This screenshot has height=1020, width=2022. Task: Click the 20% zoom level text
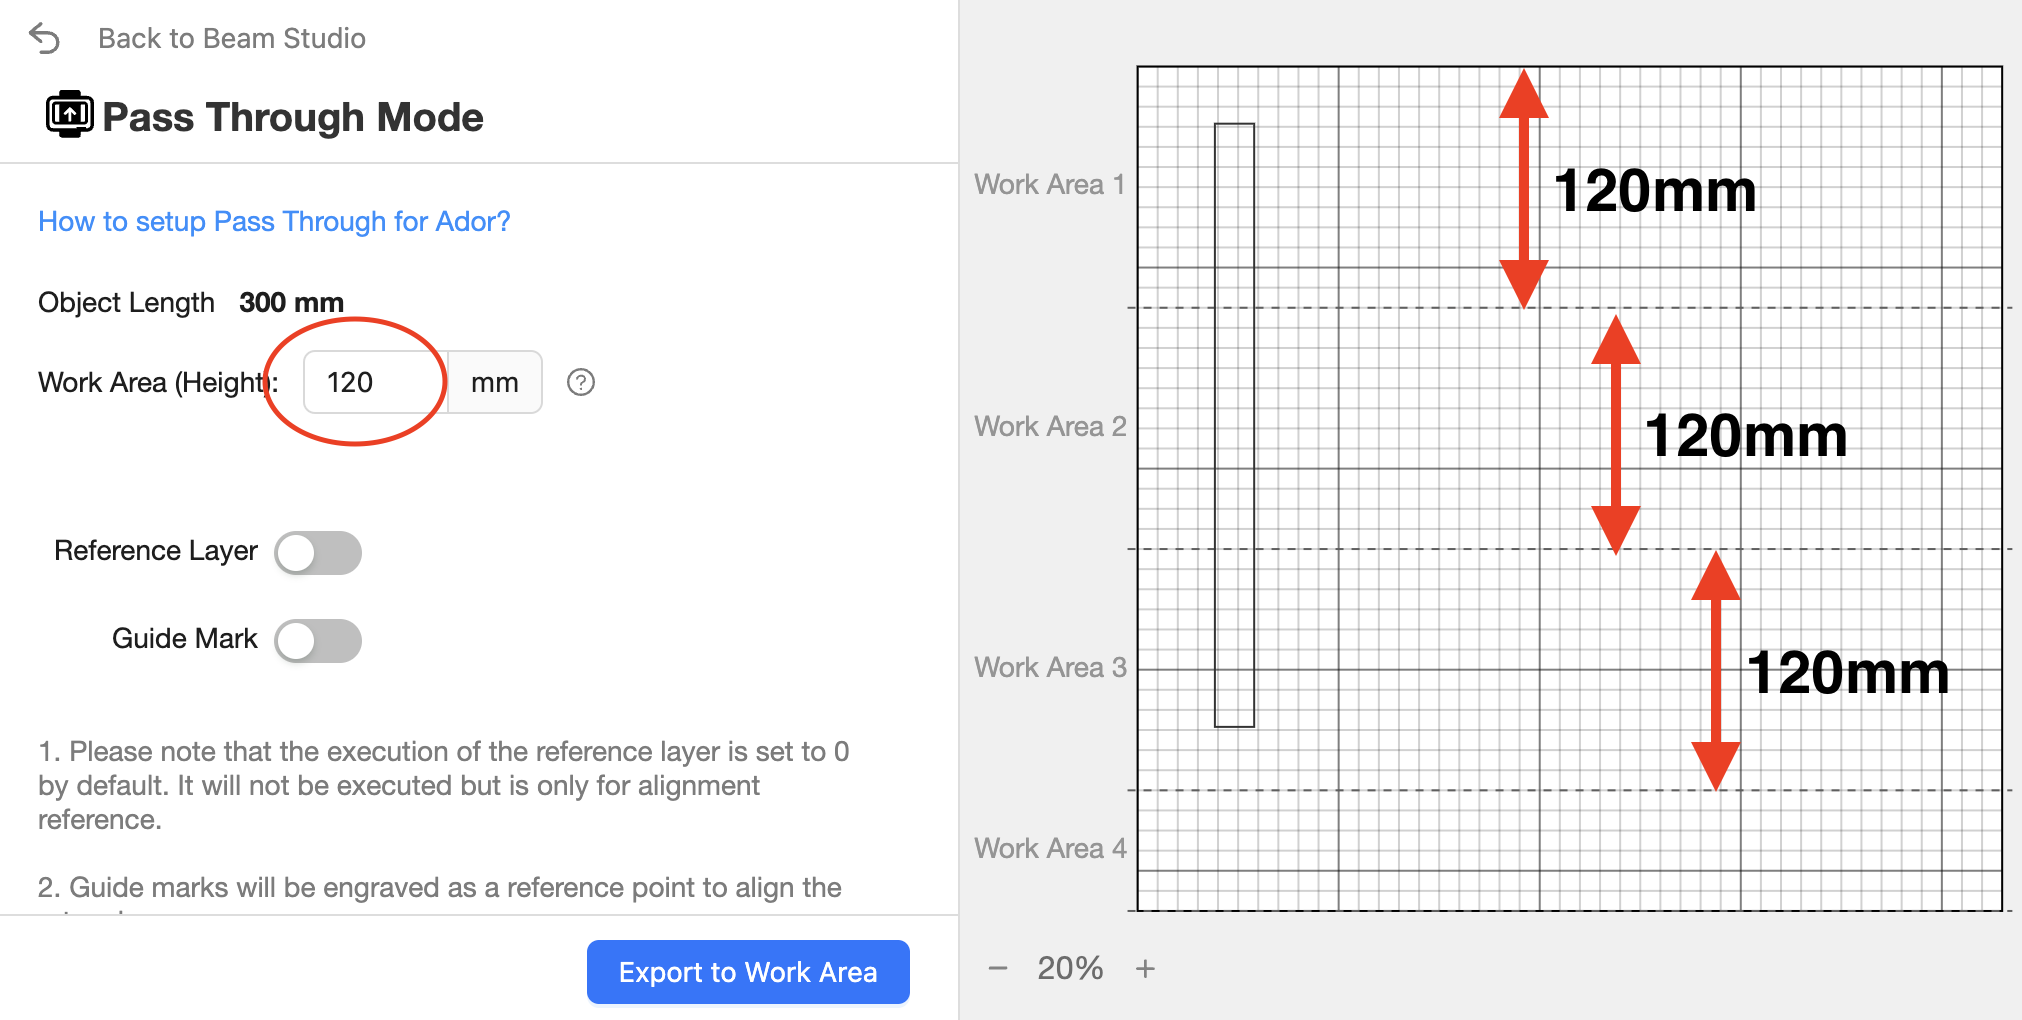click(x=1070, y=968)
